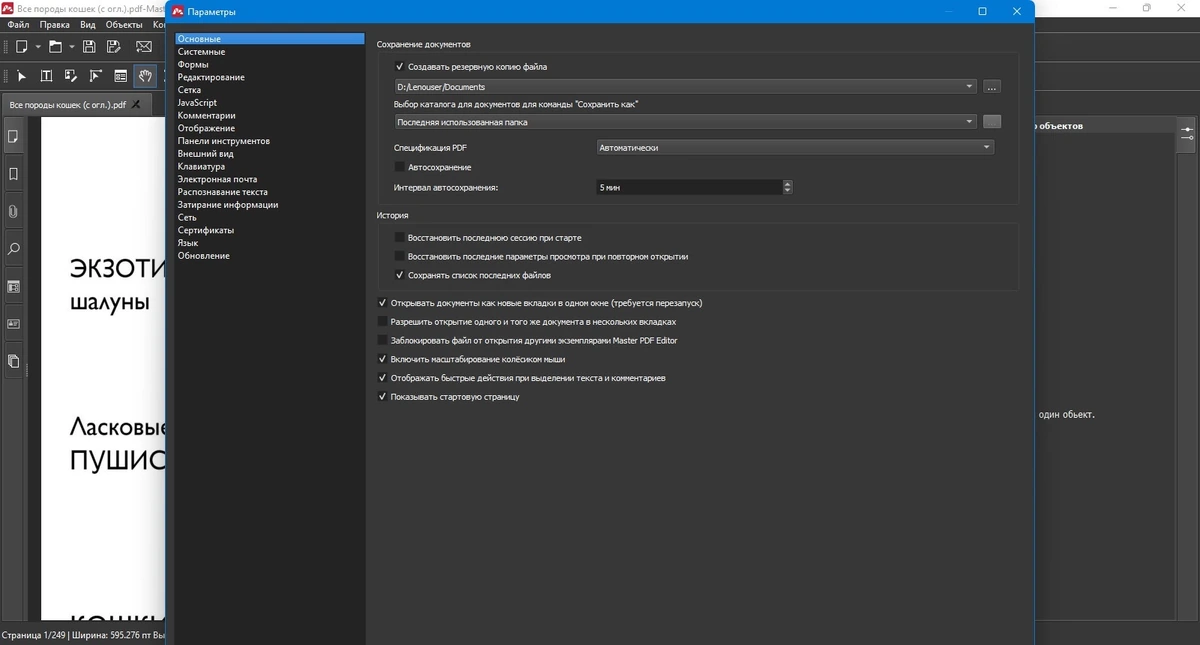Open the Bookmarks panel in sidebar

(x=13, y=174)
